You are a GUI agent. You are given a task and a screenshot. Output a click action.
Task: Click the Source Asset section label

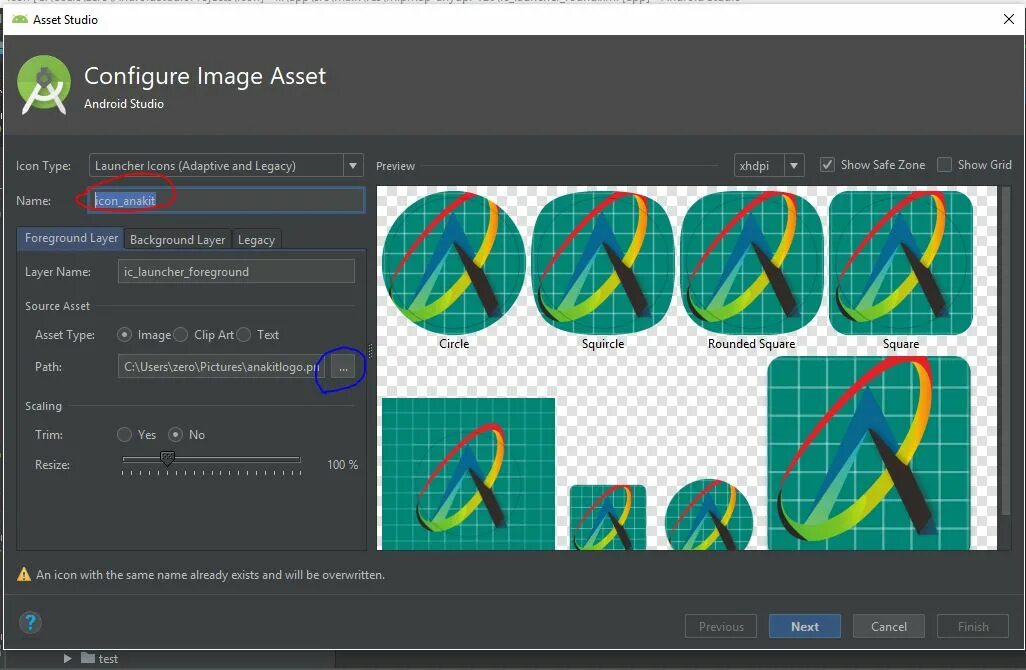57,306
